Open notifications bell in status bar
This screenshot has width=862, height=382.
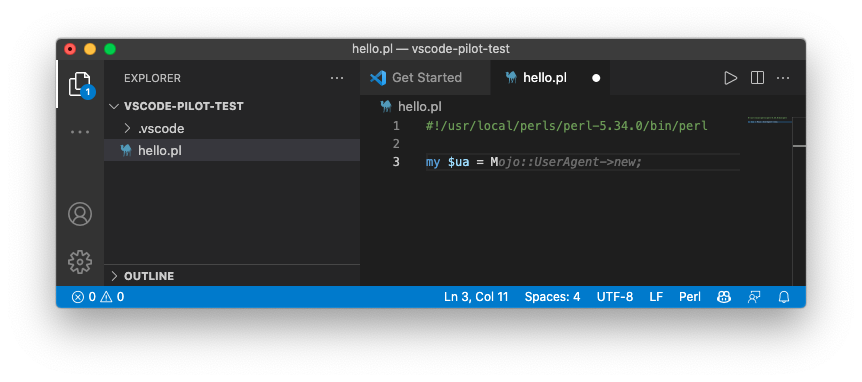point(784,297)
